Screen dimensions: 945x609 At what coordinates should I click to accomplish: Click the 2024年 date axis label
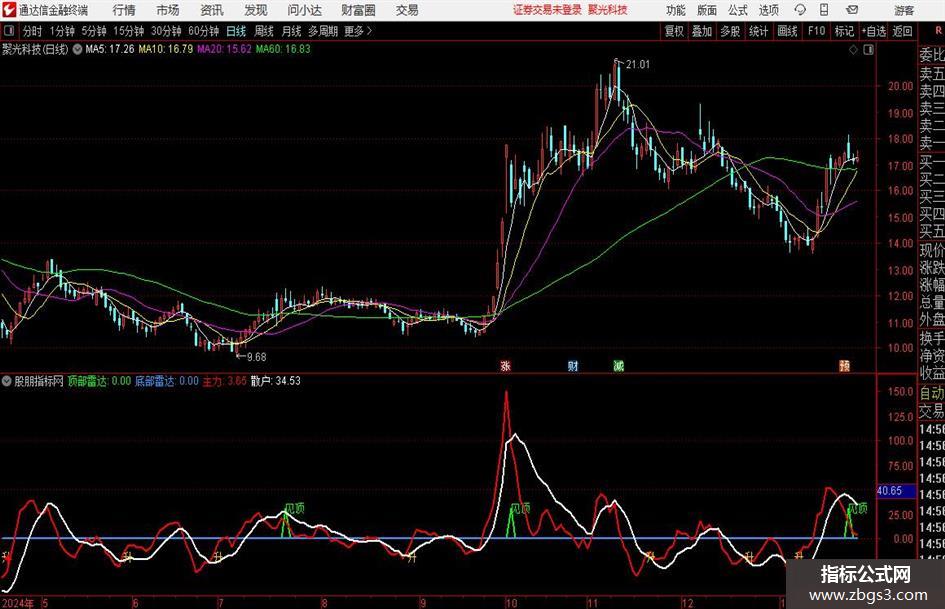tap(18, 603)
